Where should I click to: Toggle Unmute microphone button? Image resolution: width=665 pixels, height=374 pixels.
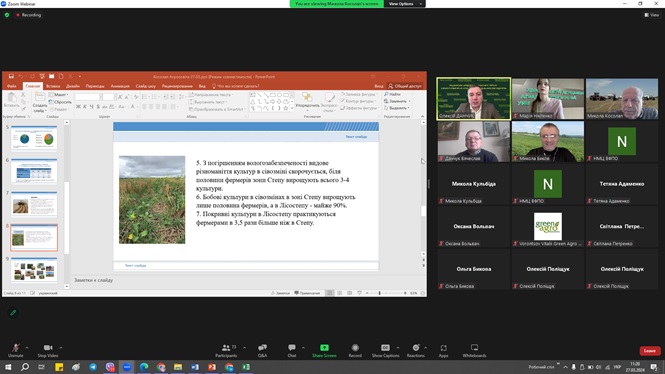[16, 351]
